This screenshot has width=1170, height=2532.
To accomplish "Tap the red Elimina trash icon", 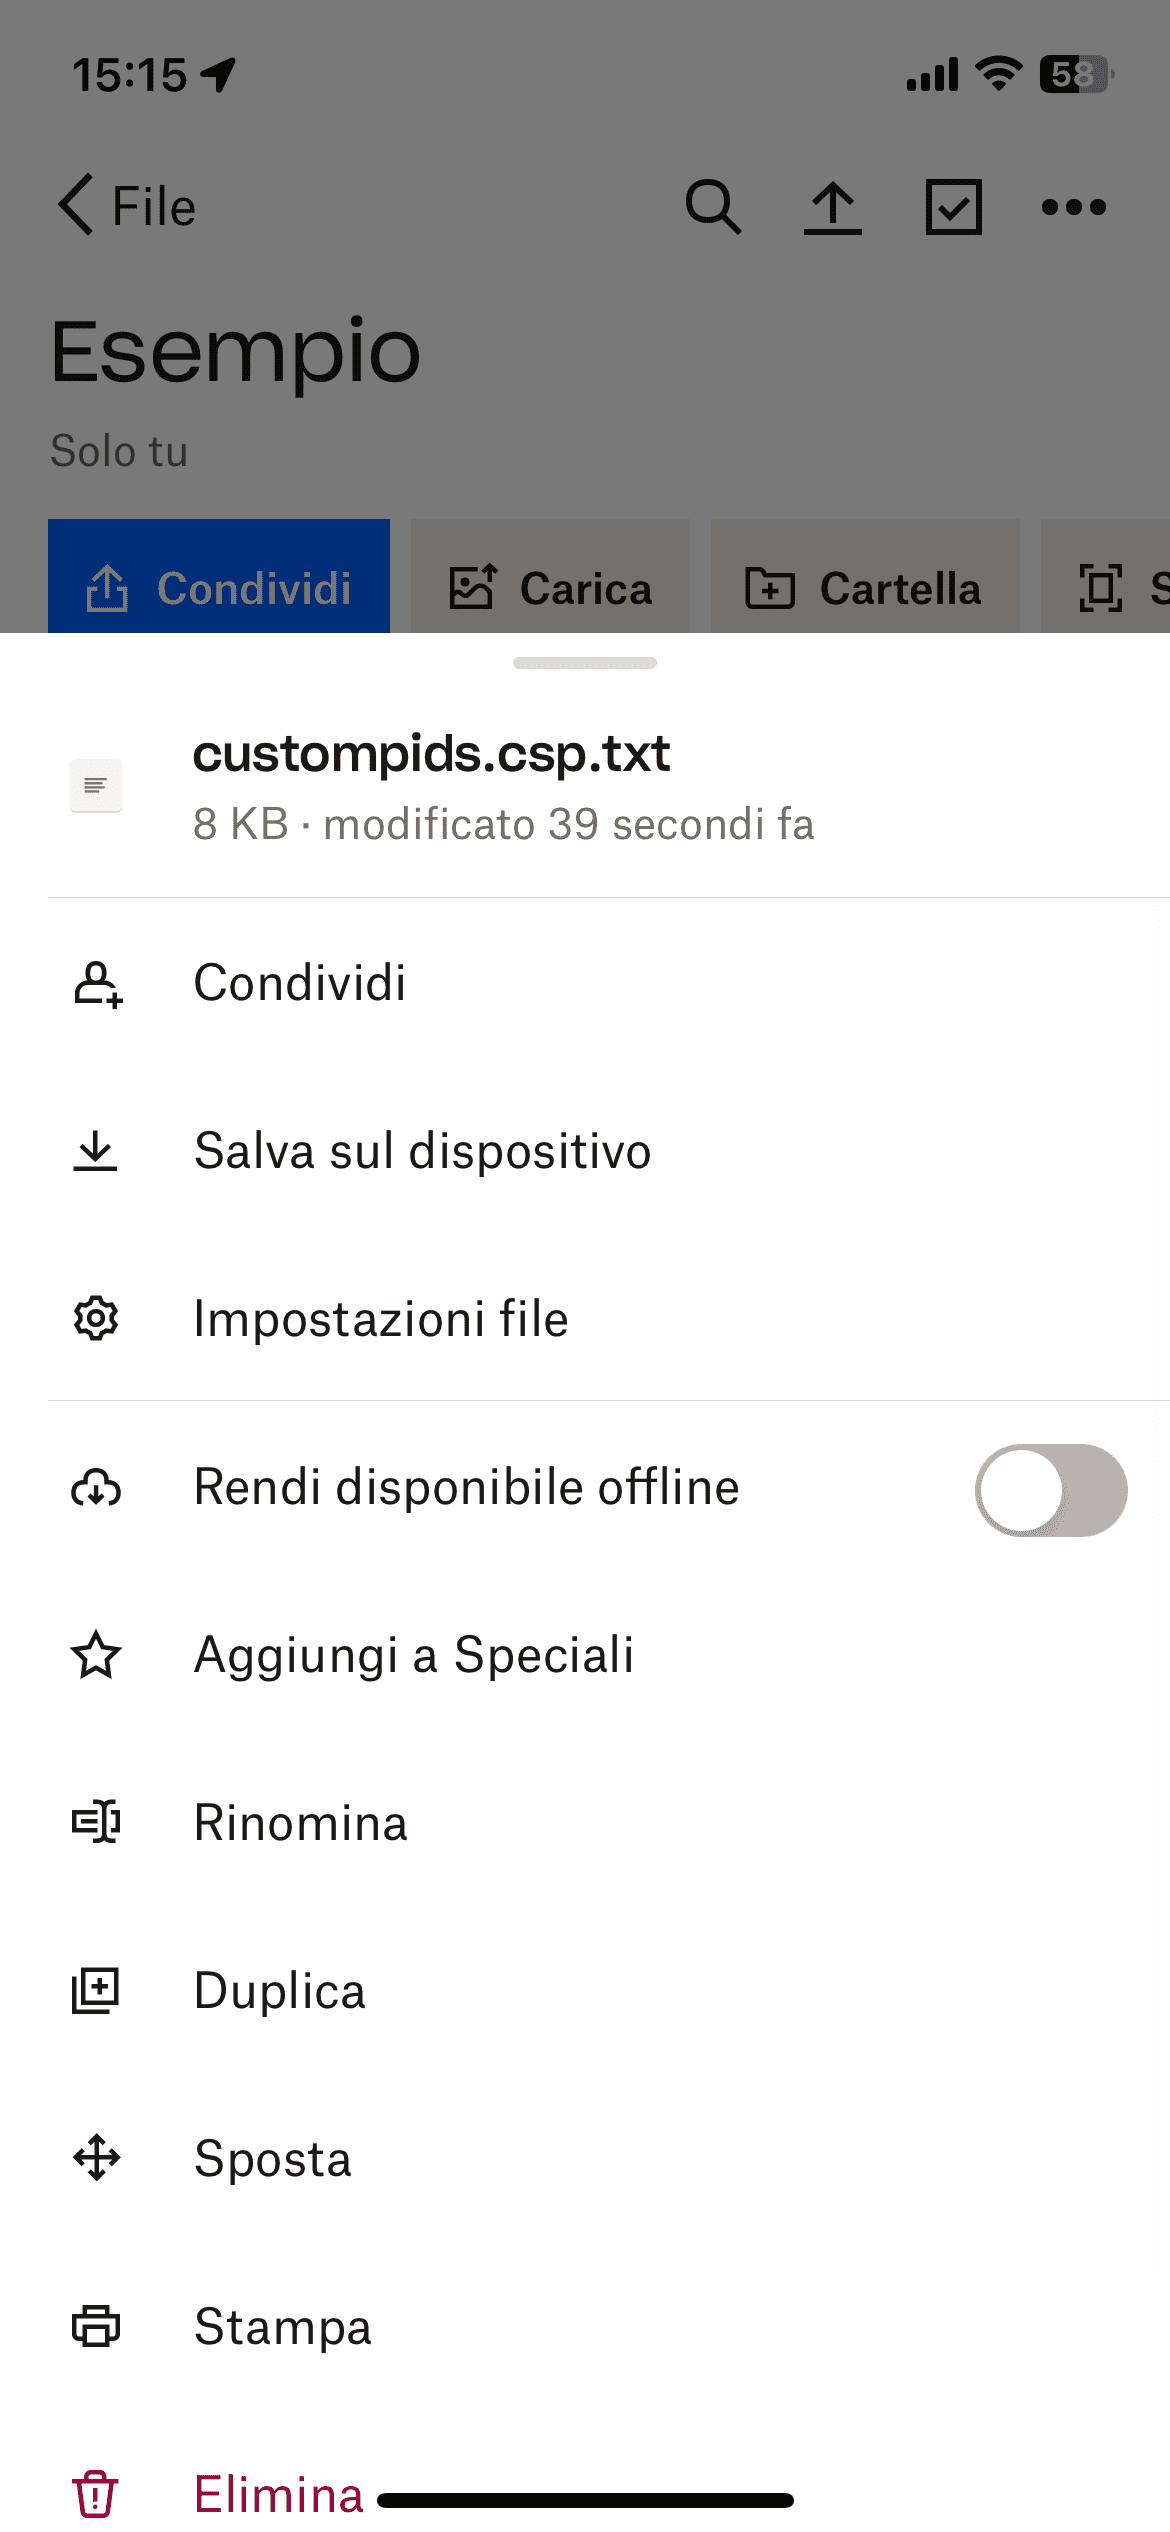I will 96,2494.
